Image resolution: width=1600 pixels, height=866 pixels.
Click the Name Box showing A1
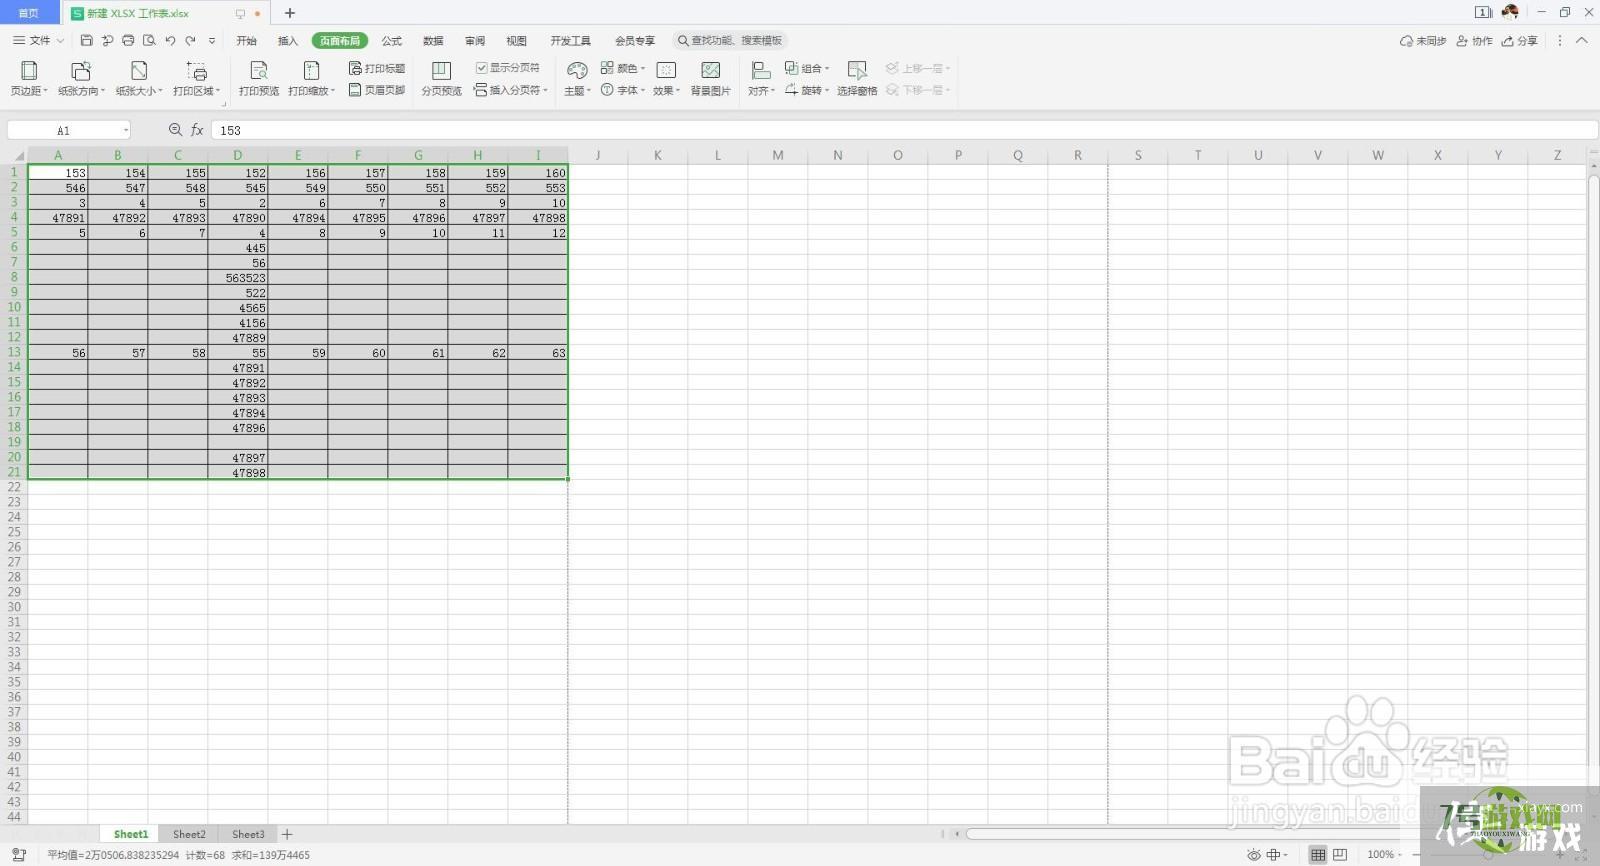coord(69,130)
